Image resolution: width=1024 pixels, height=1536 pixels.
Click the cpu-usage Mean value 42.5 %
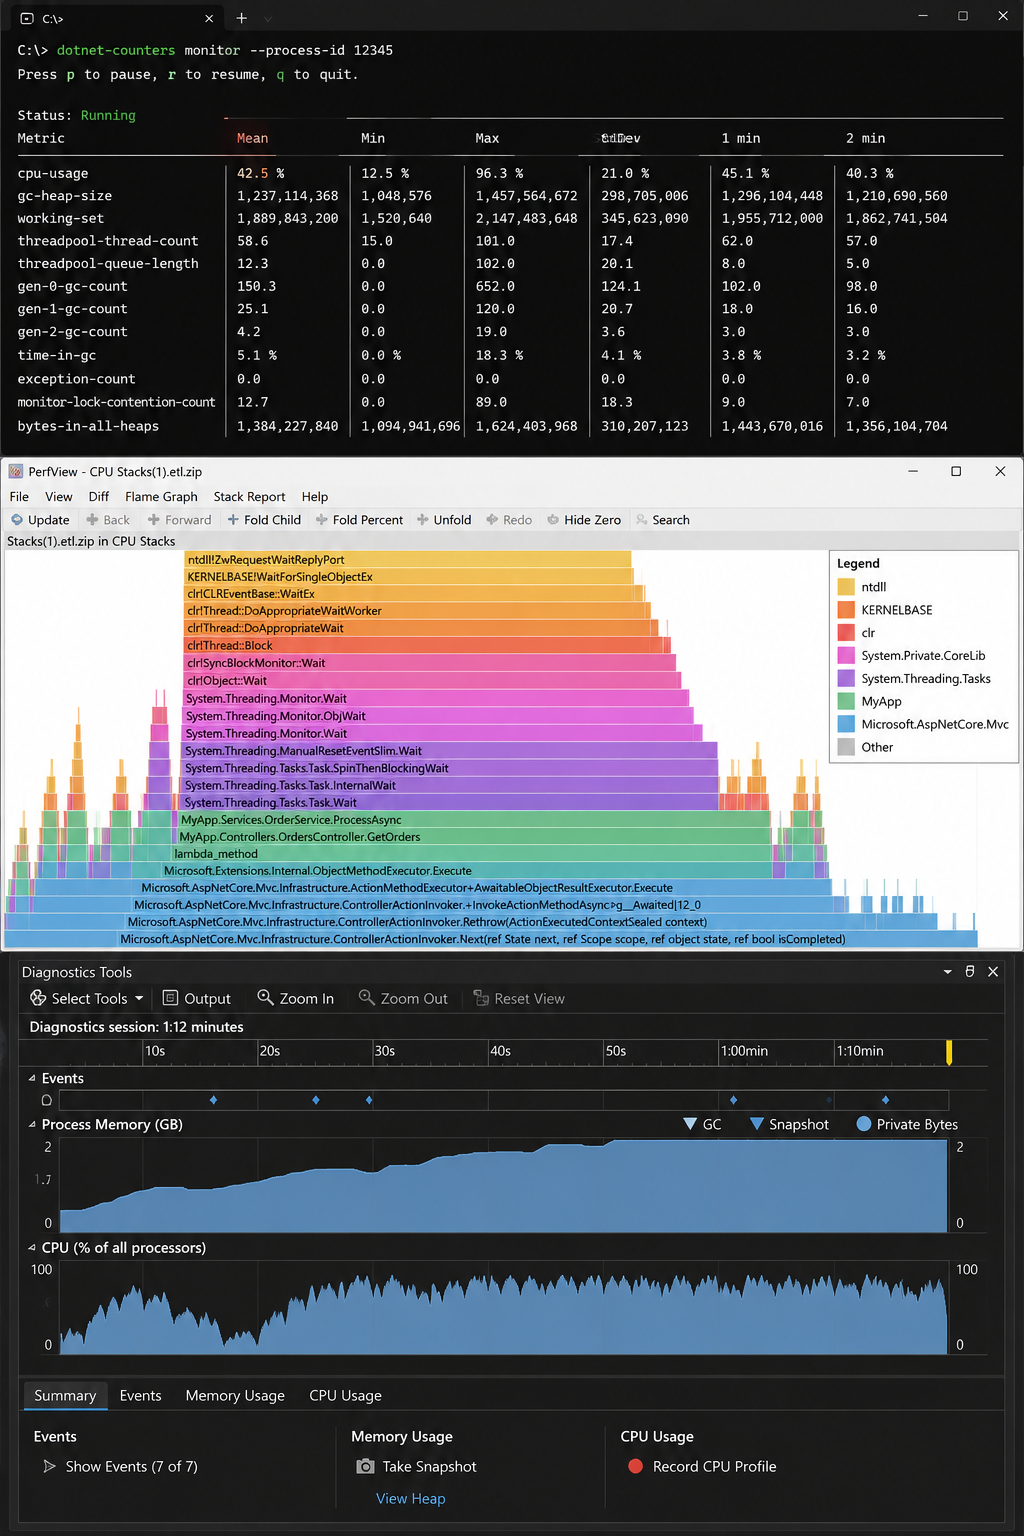click(x=260, y=173)
